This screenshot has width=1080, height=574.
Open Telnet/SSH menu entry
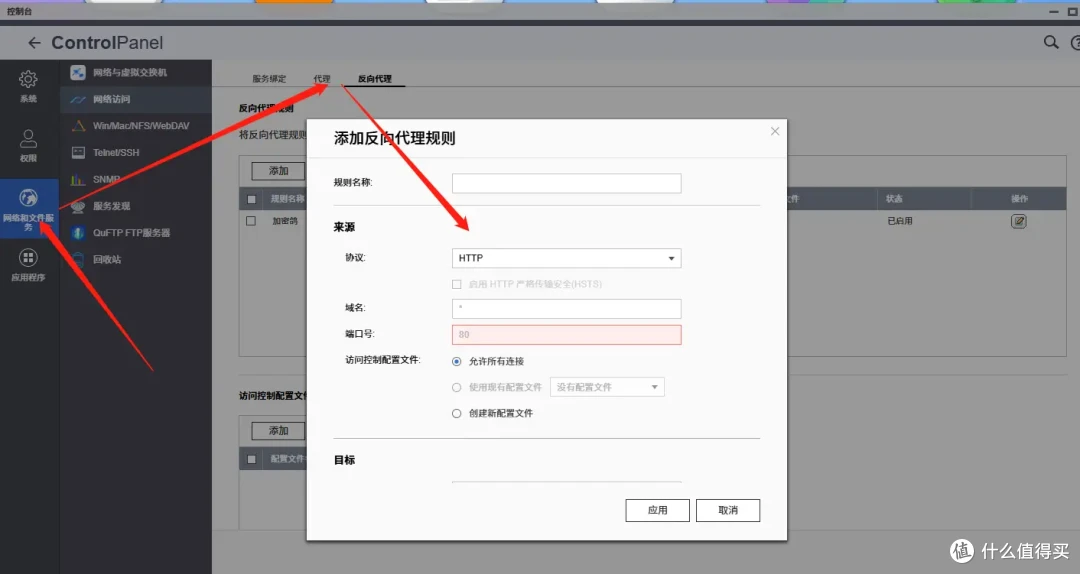116,152
